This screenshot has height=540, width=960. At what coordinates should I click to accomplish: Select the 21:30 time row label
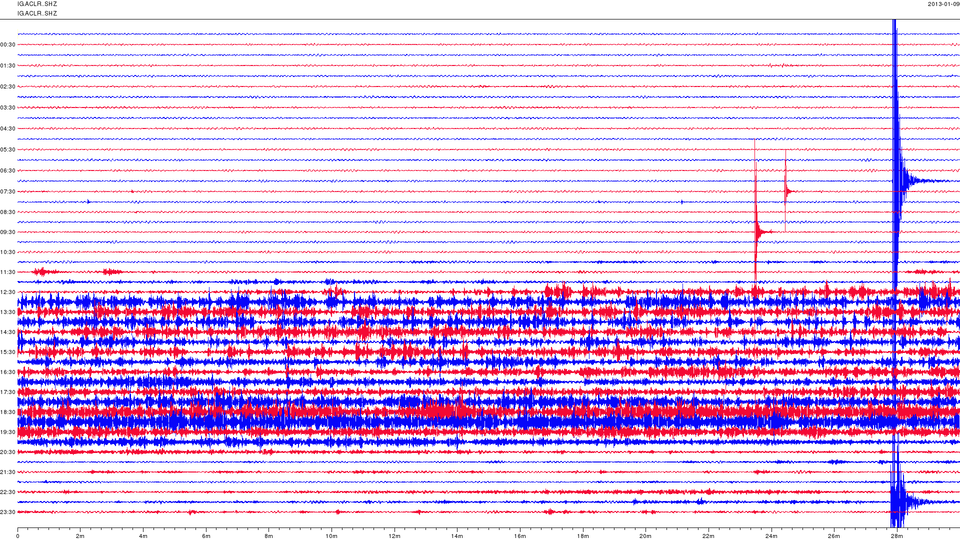coord(7,472)
